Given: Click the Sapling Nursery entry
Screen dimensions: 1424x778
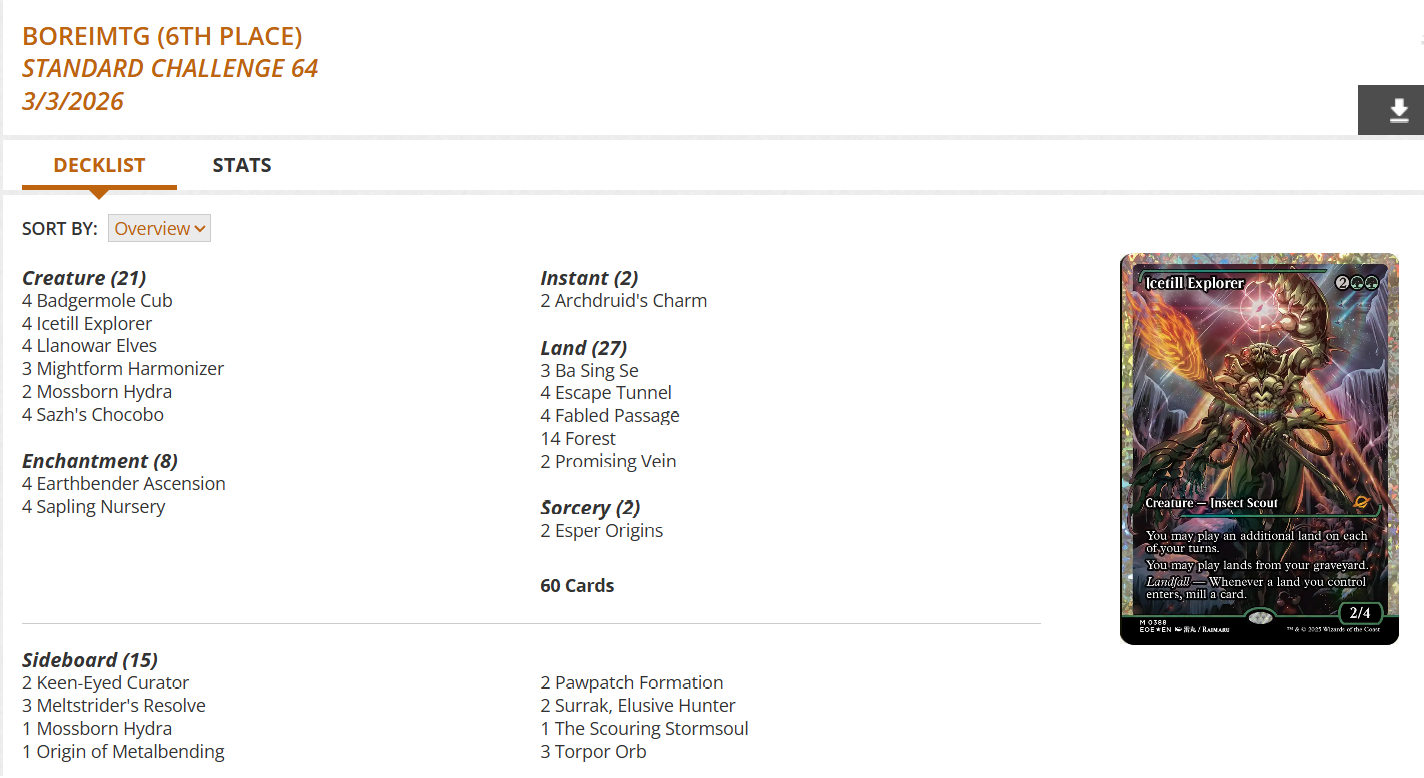Looking at the screenshot, I should 101,506.
